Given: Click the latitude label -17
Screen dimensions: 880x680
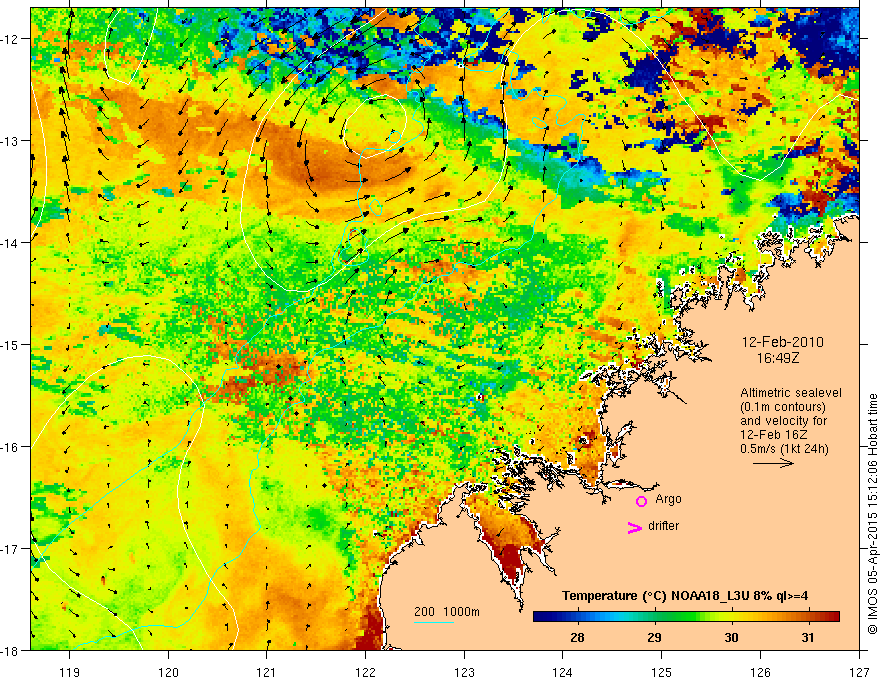Looking at the screenshot, I should click(11, 548).
